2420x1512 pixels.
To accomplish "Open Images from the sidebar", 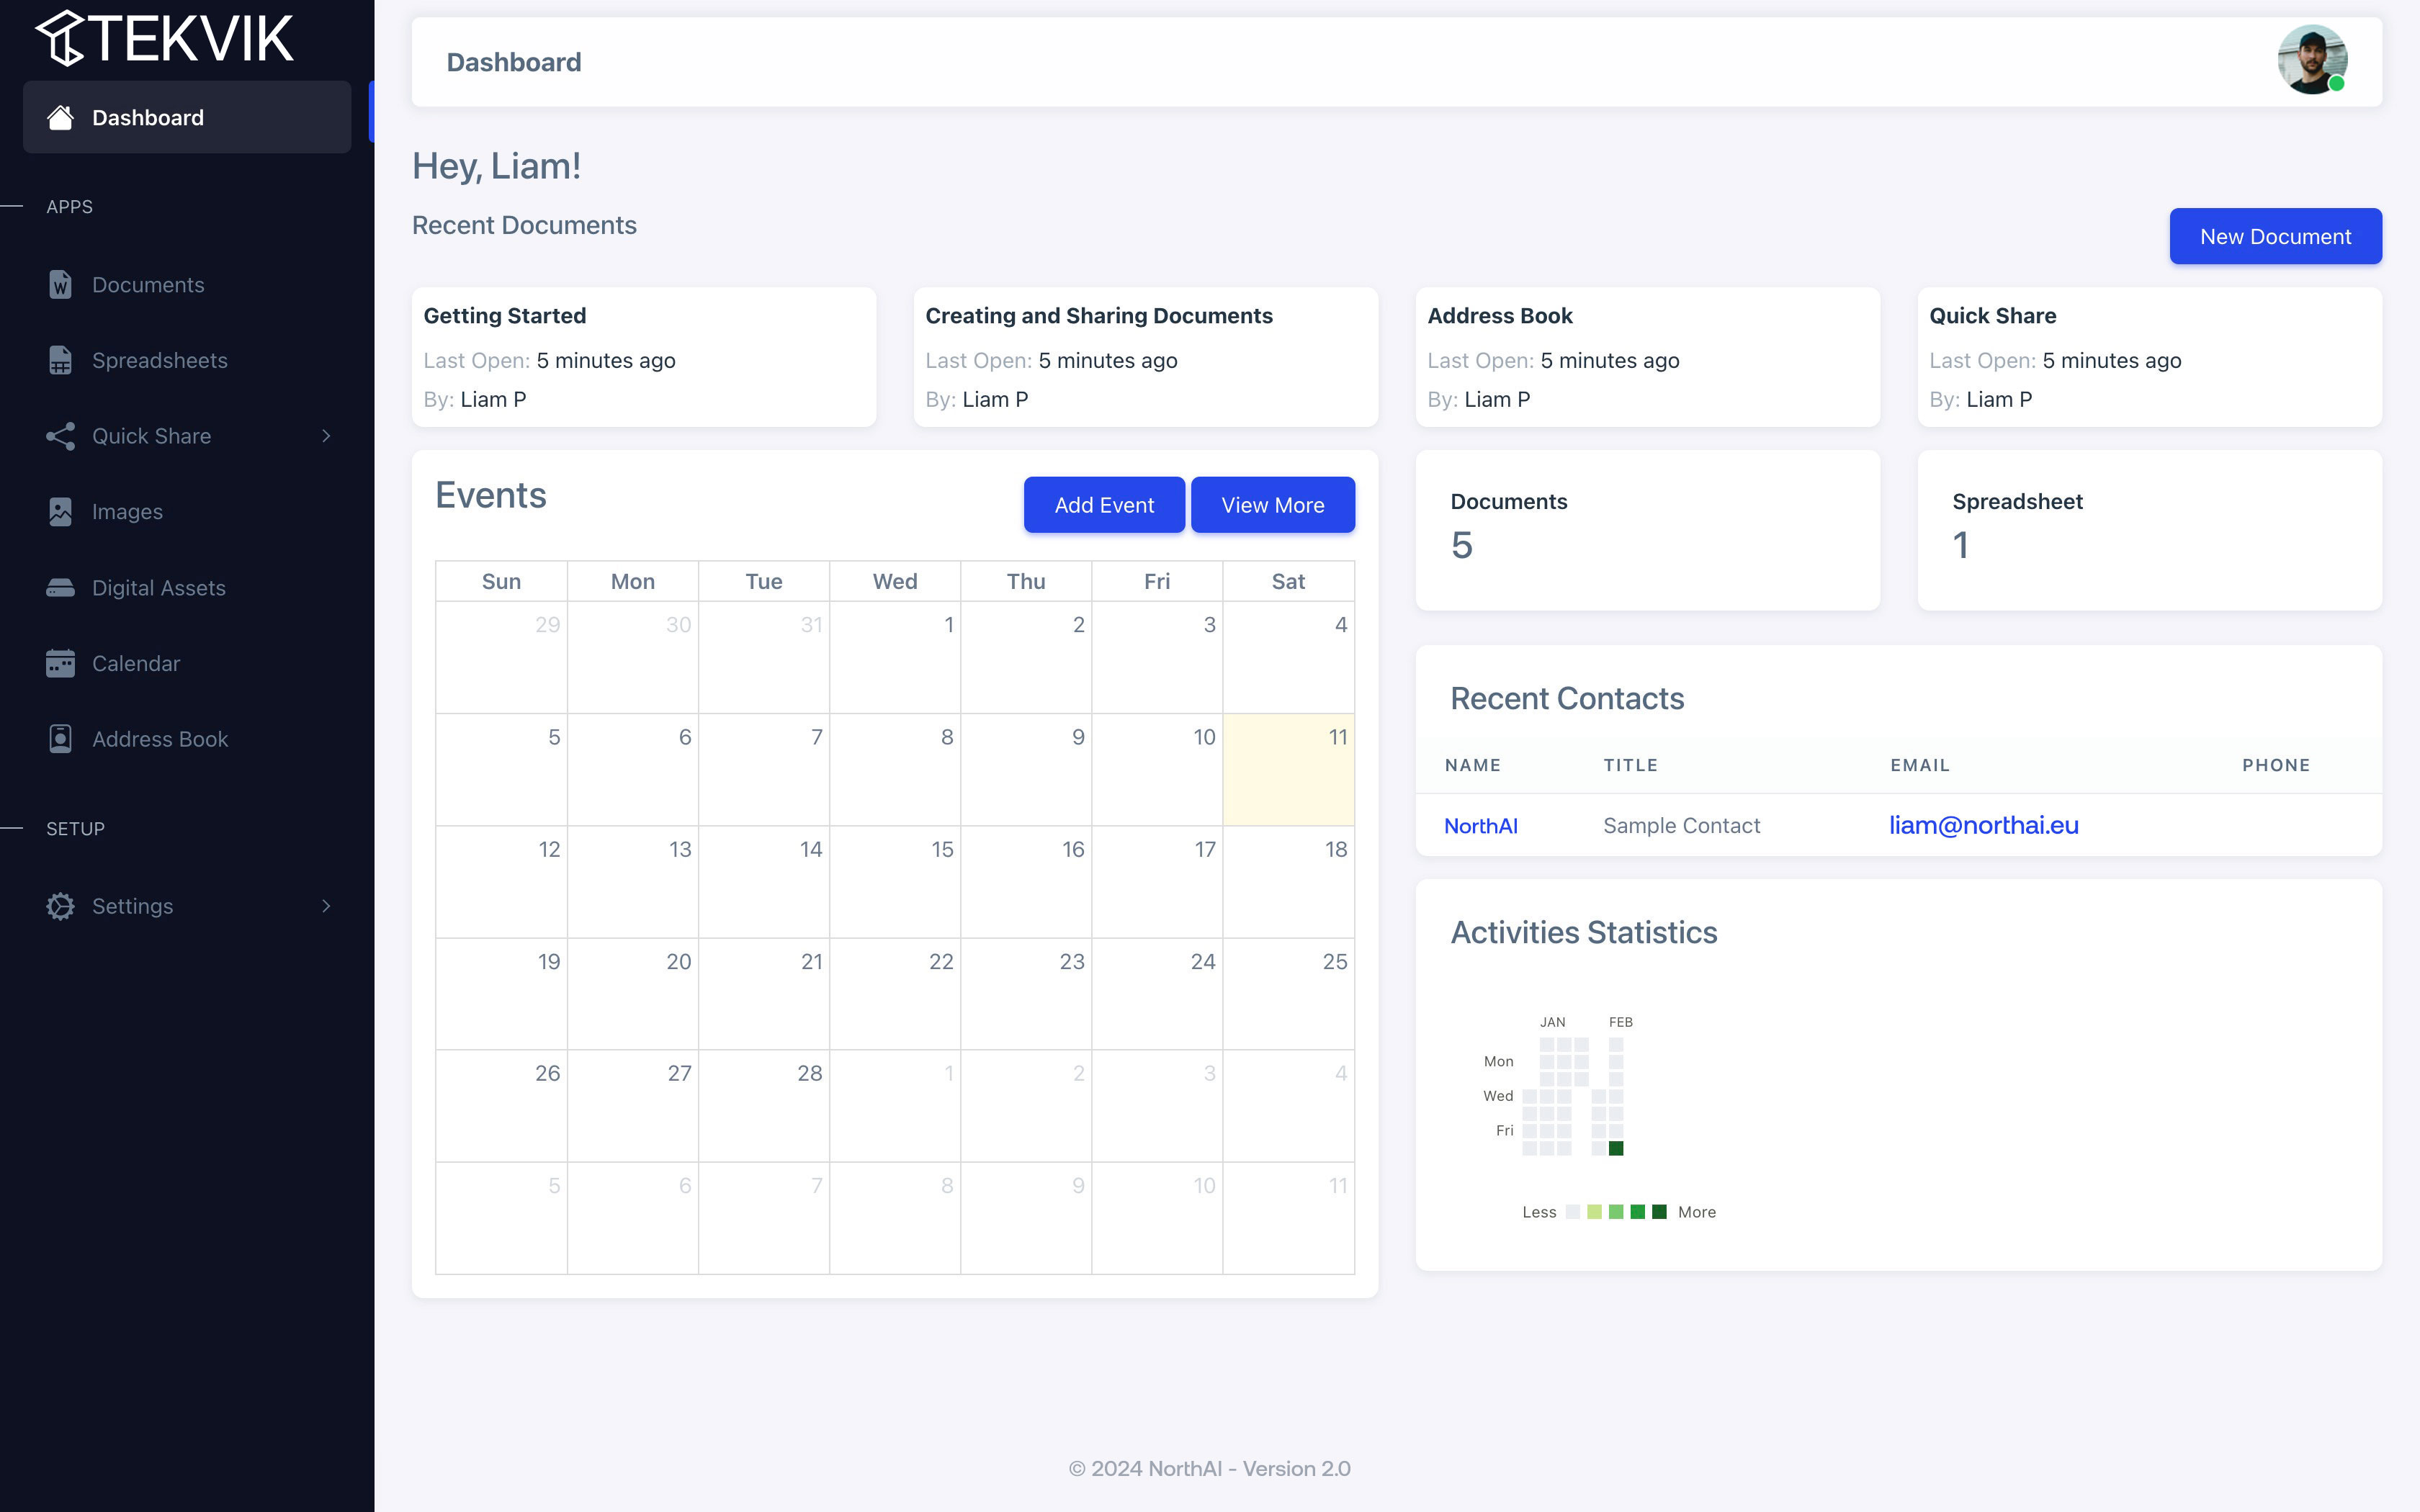I will [x=125, y=510].
